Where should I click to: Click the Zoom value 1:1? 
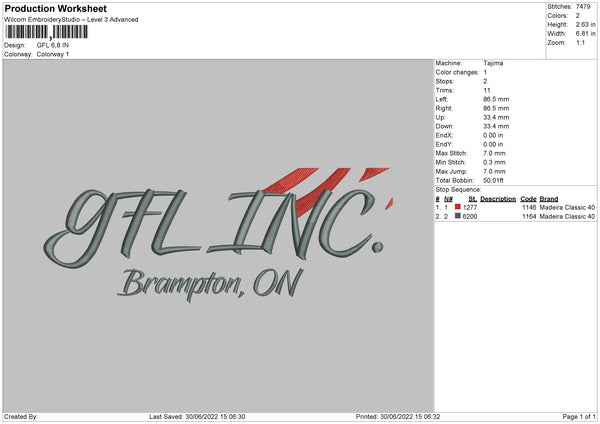click(580, 42)
